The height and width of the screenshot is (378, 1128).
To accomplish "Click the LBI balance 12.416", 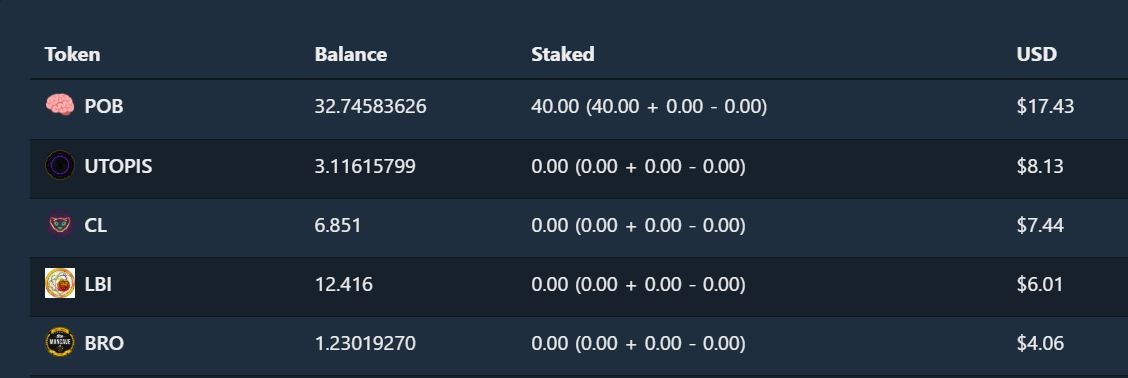I will coord(344,284).
